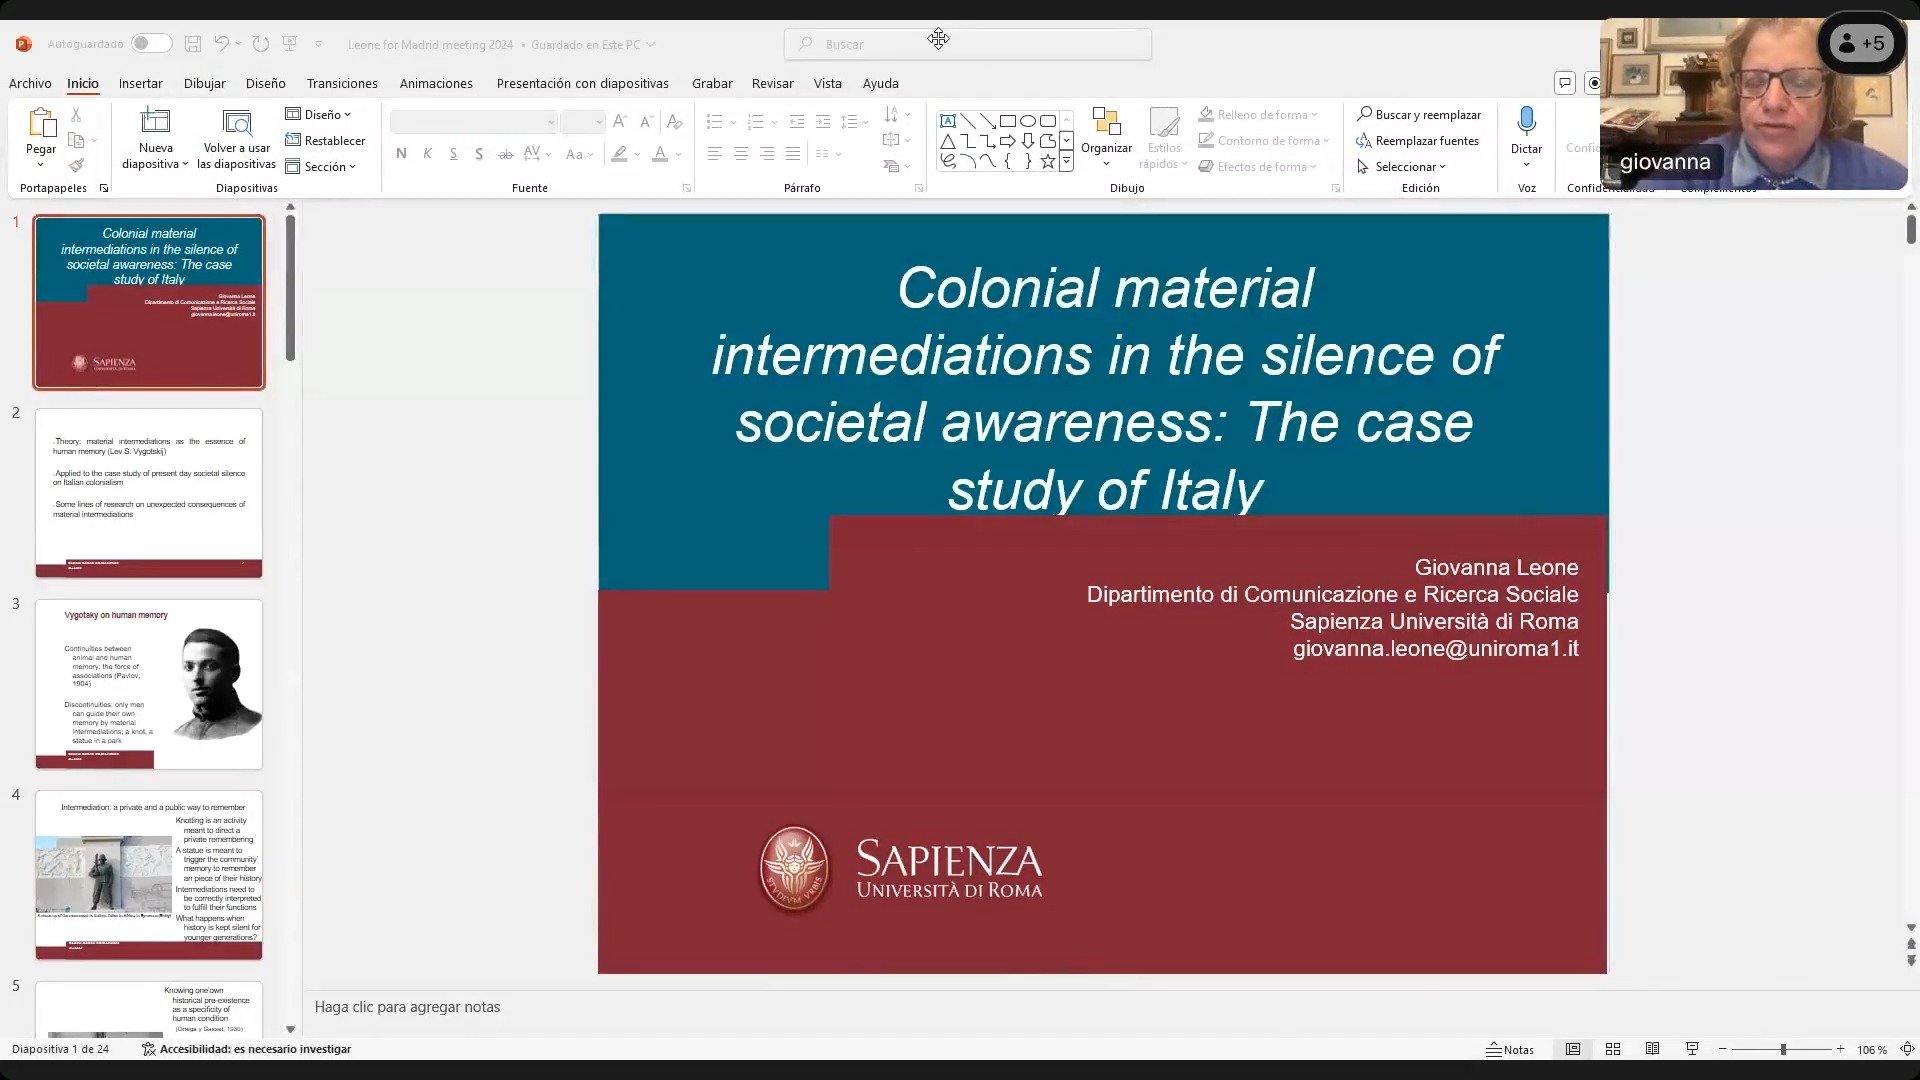Switch to reading view icon
1920x1080 pixels.
pyautogui.click(x=1652, y=1049)
